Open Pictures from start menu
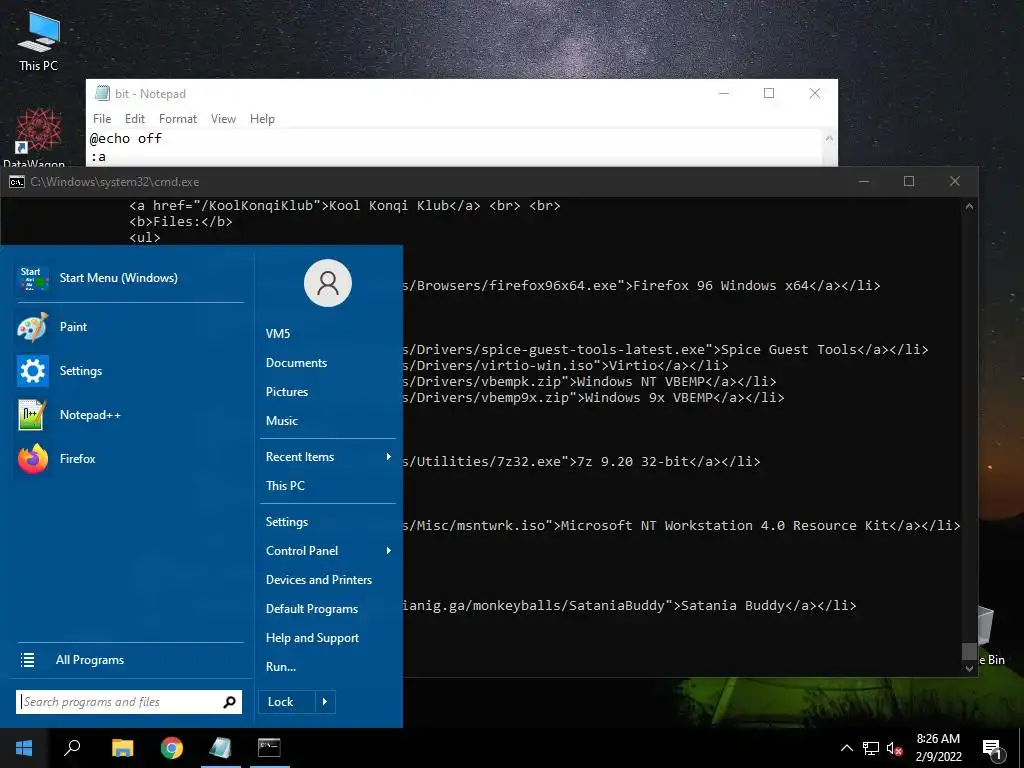The height and width of the screenshot is (768, 1024). pyautogui.click(x=328, y=392)
